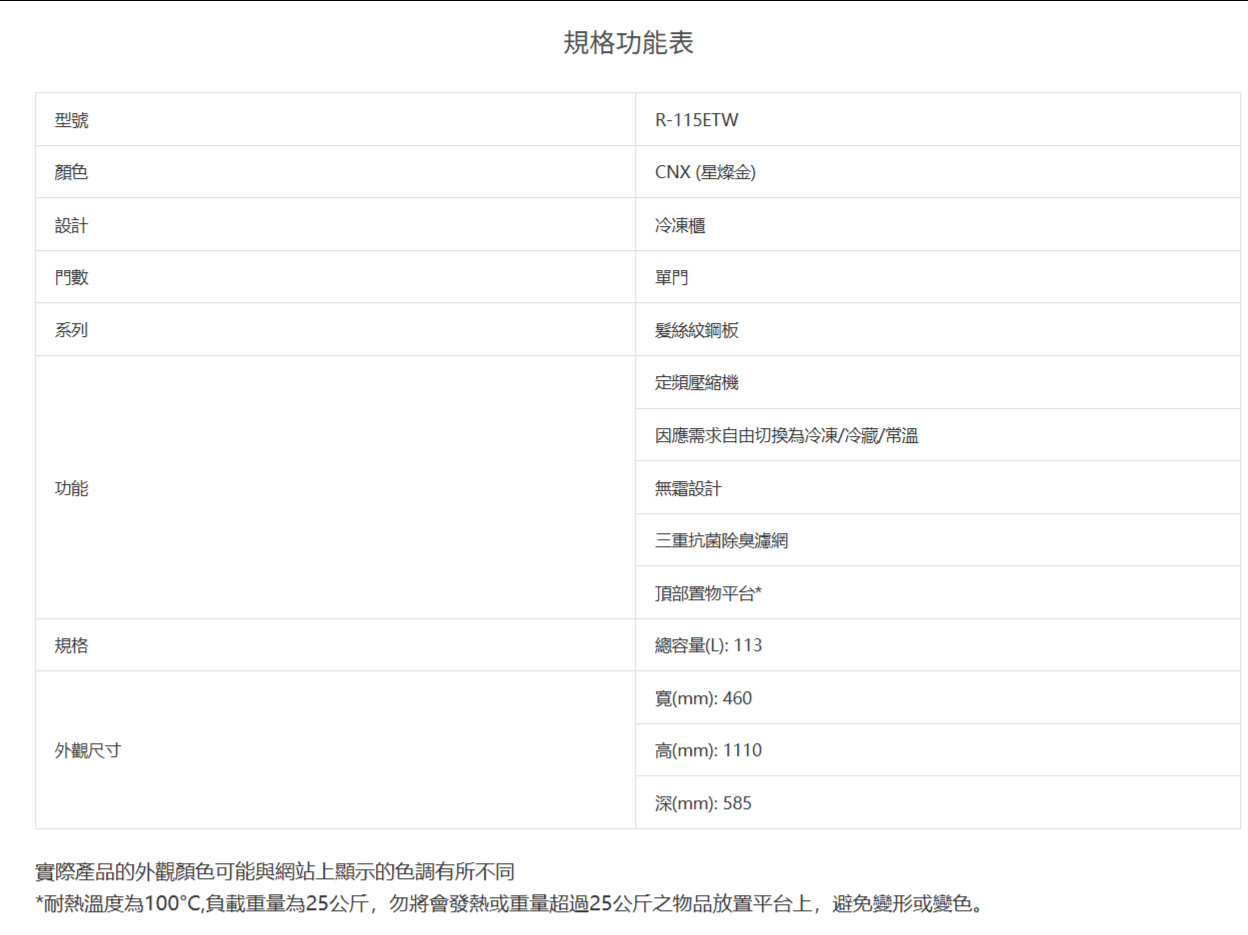Click the 定頻壓縮機 feature row
This screenshot has height=935, width=1248.
point(697,382)
